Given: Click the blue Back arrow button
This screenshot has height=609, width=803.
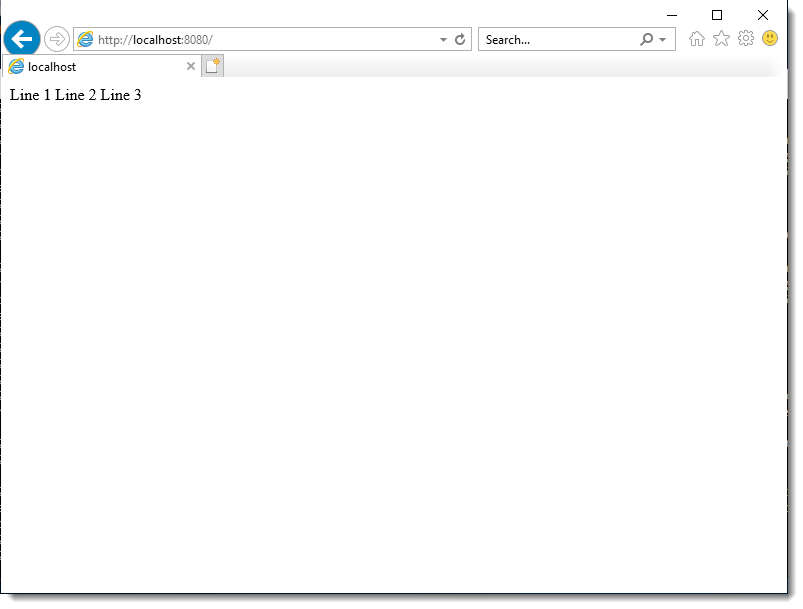Looking at the screenshot, I should (x=22, y=39).
